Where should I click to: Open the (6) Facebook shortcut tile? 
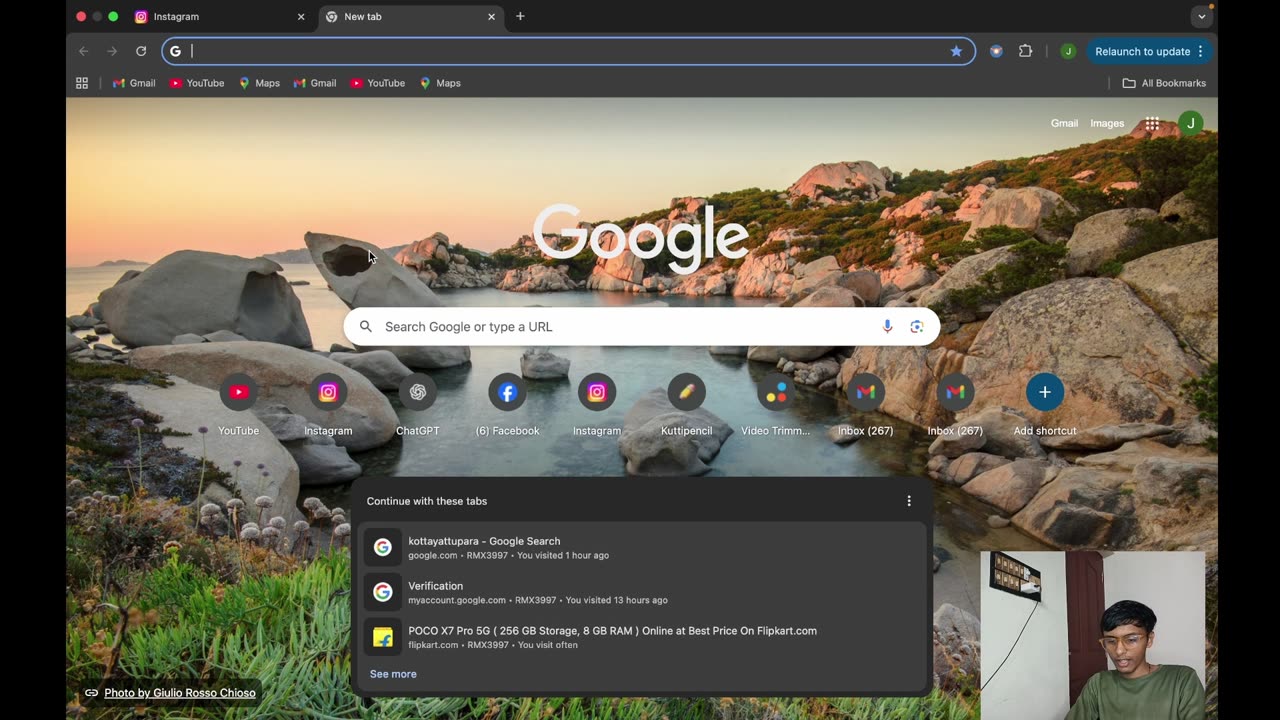tap(507, 406)
